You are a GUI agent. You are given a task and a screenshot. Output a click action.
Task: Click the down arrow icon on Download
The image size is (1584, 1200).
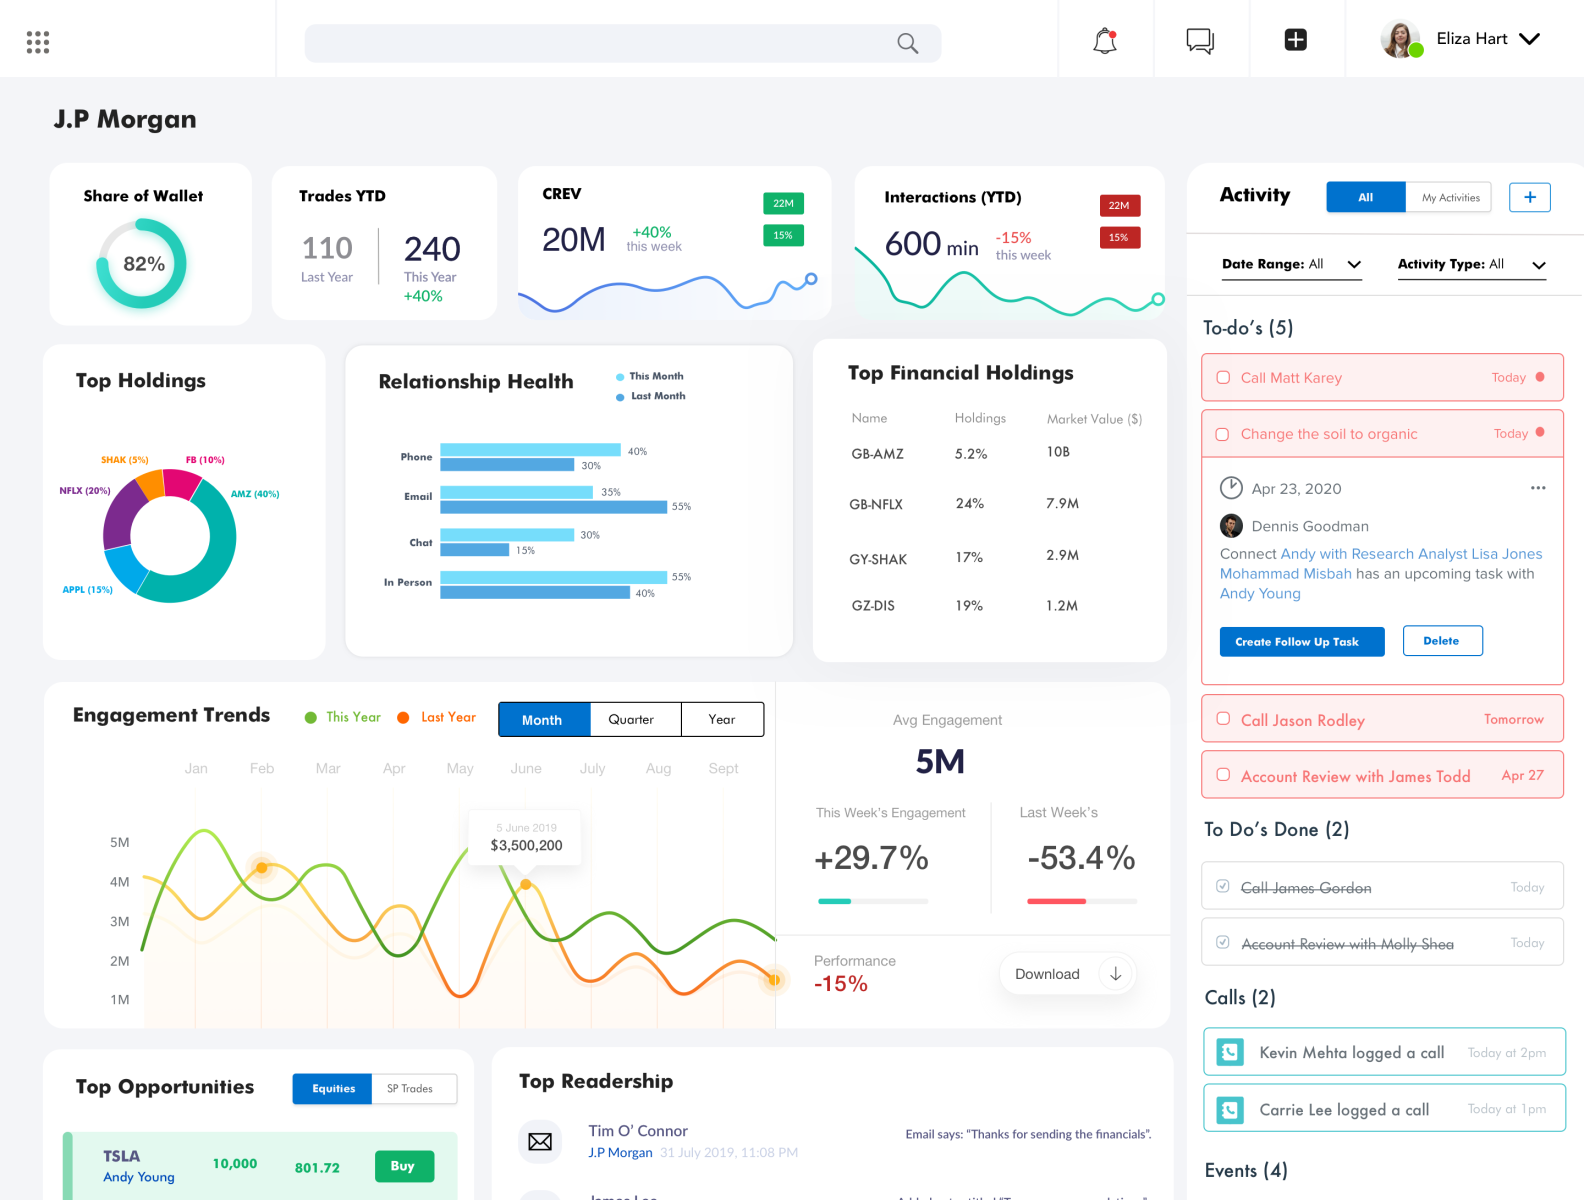pyautogui.click(x=1116, y=974)
